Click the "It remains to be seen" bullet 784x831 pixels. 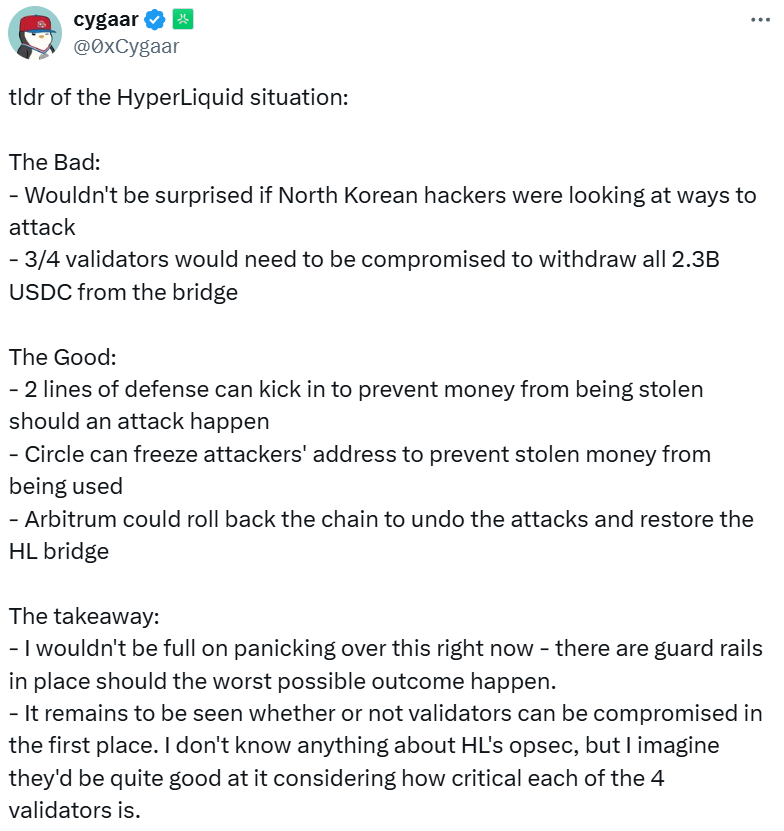(385, 713)
